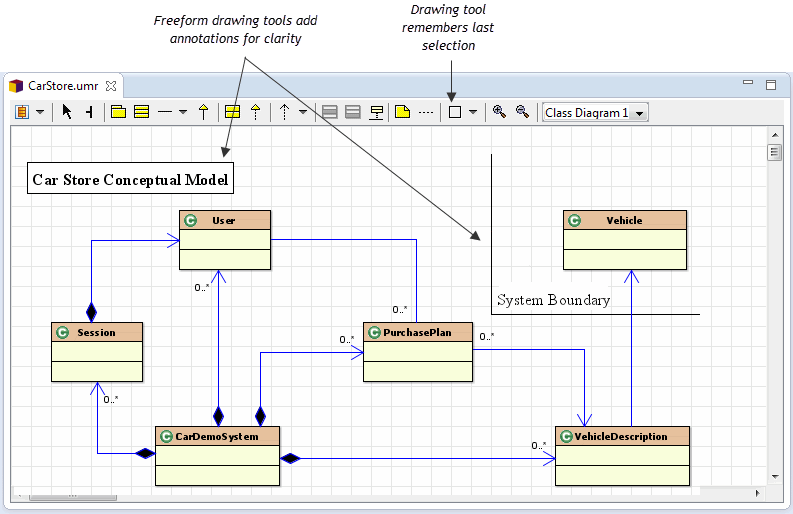Expand the drawing tool shape dropdown arrow
This screenshot has width=793, height=514.
(473, 112)
